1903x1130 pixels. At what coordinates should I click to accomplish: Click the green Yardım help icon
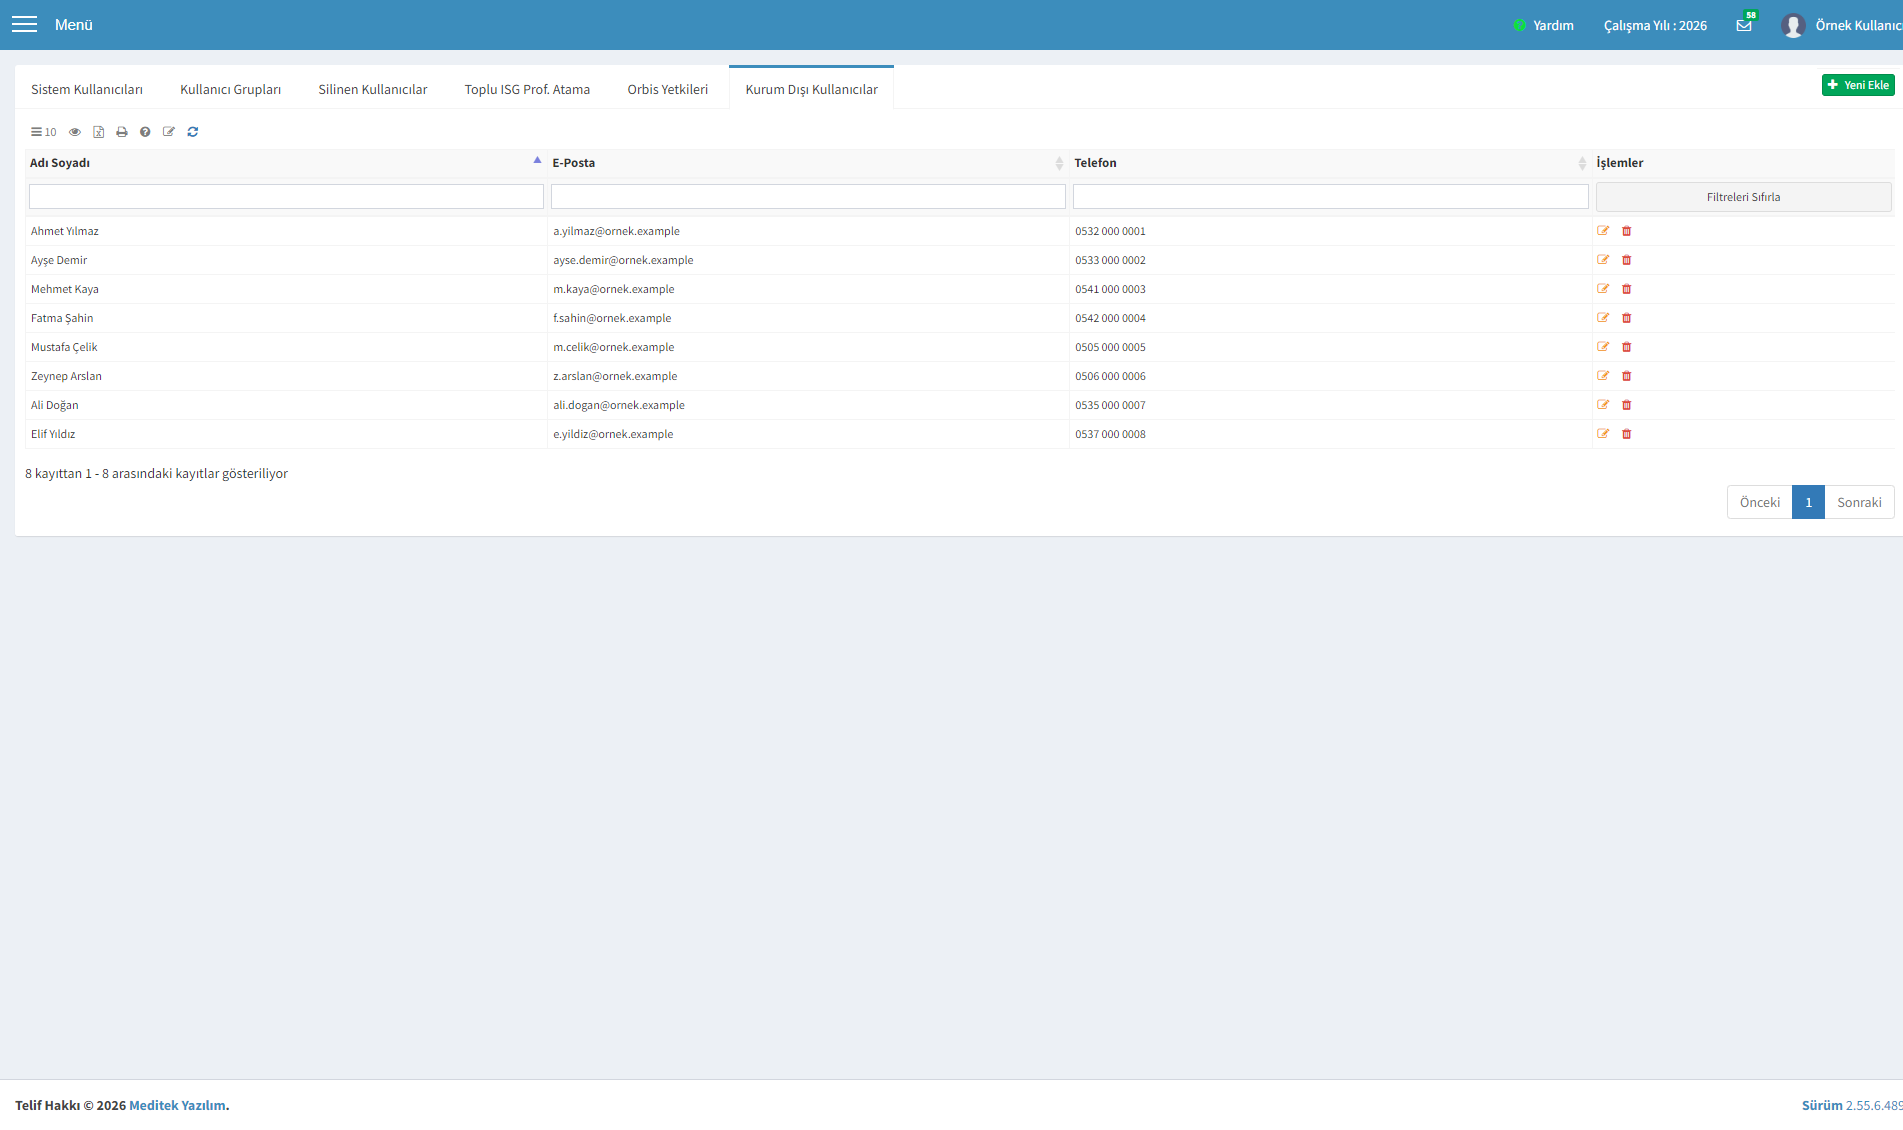1519,26
